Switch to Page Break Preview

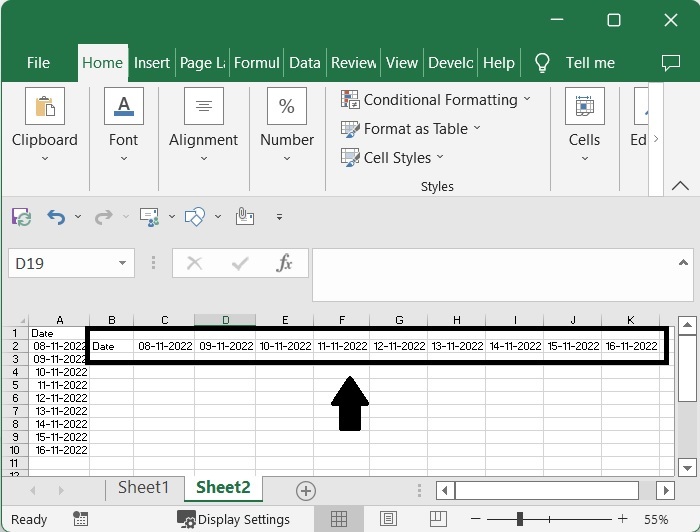pyautogui.click(x=438, y=519)
